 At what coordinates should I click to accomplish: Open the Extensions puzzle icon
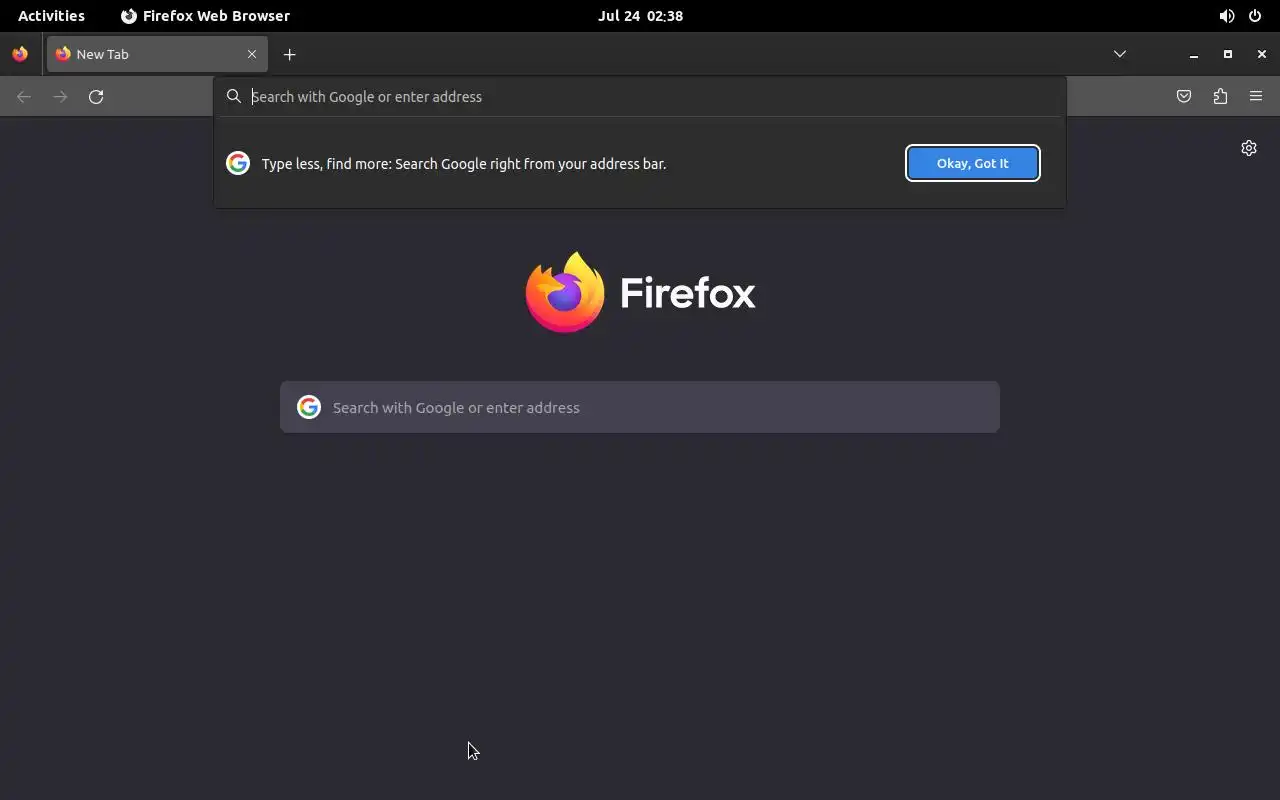[x=1220, y=97]
